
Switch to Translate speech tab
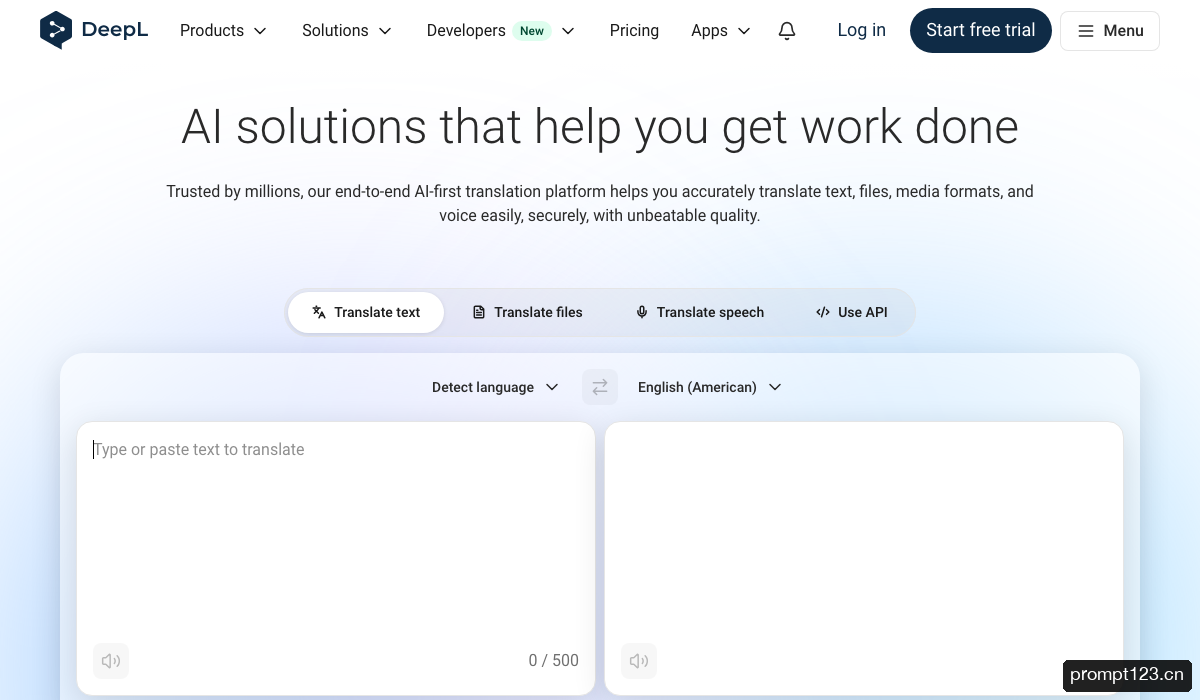tap(700, 312)
